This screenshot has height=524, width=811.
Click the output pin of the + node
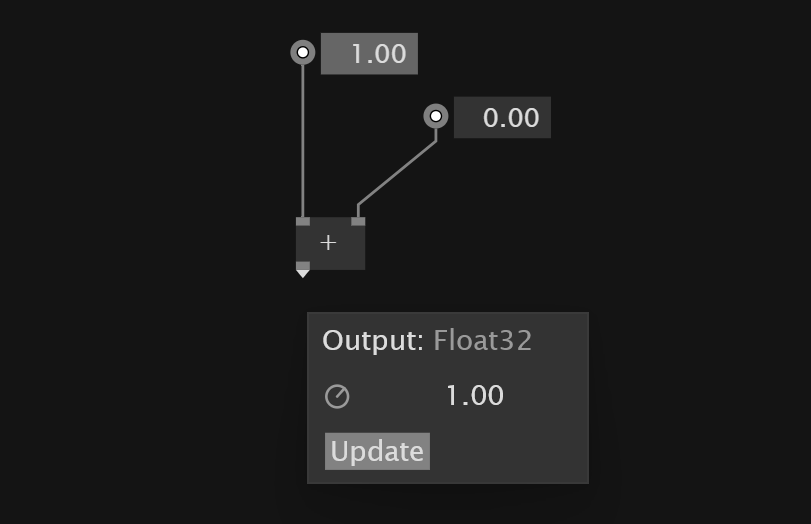pos(303,265)
